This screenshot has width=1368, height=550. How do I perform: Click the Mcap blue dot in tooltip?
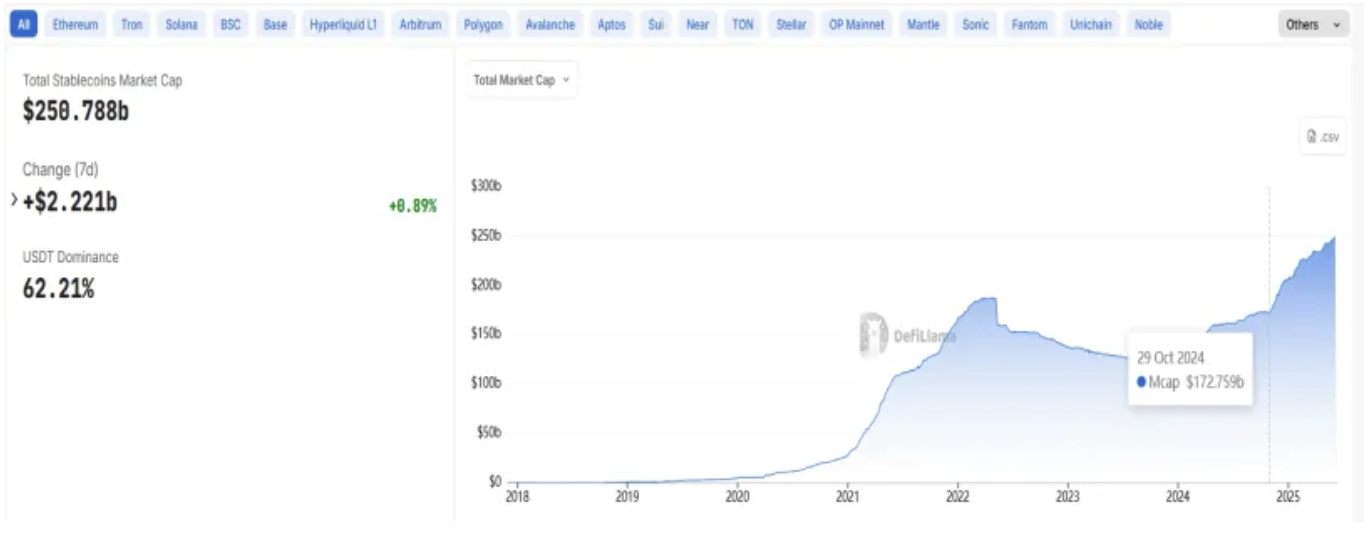pos(1142,382)
